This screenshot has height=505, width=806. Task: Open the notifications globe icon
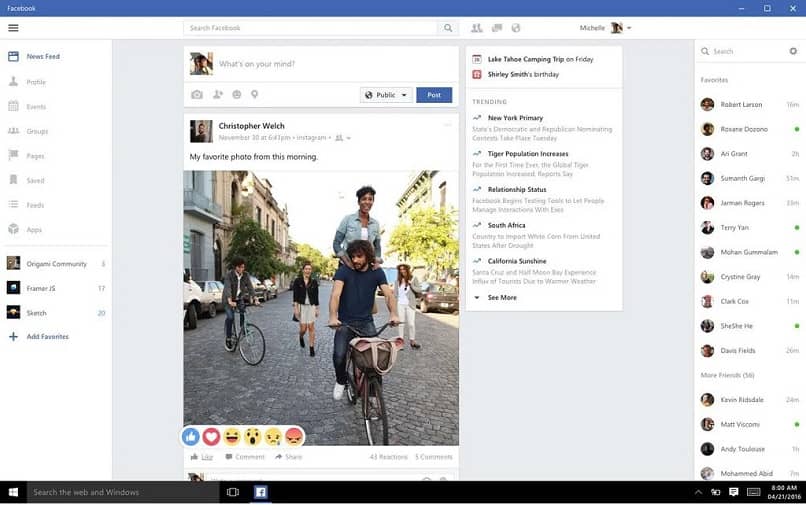[516, 28]
